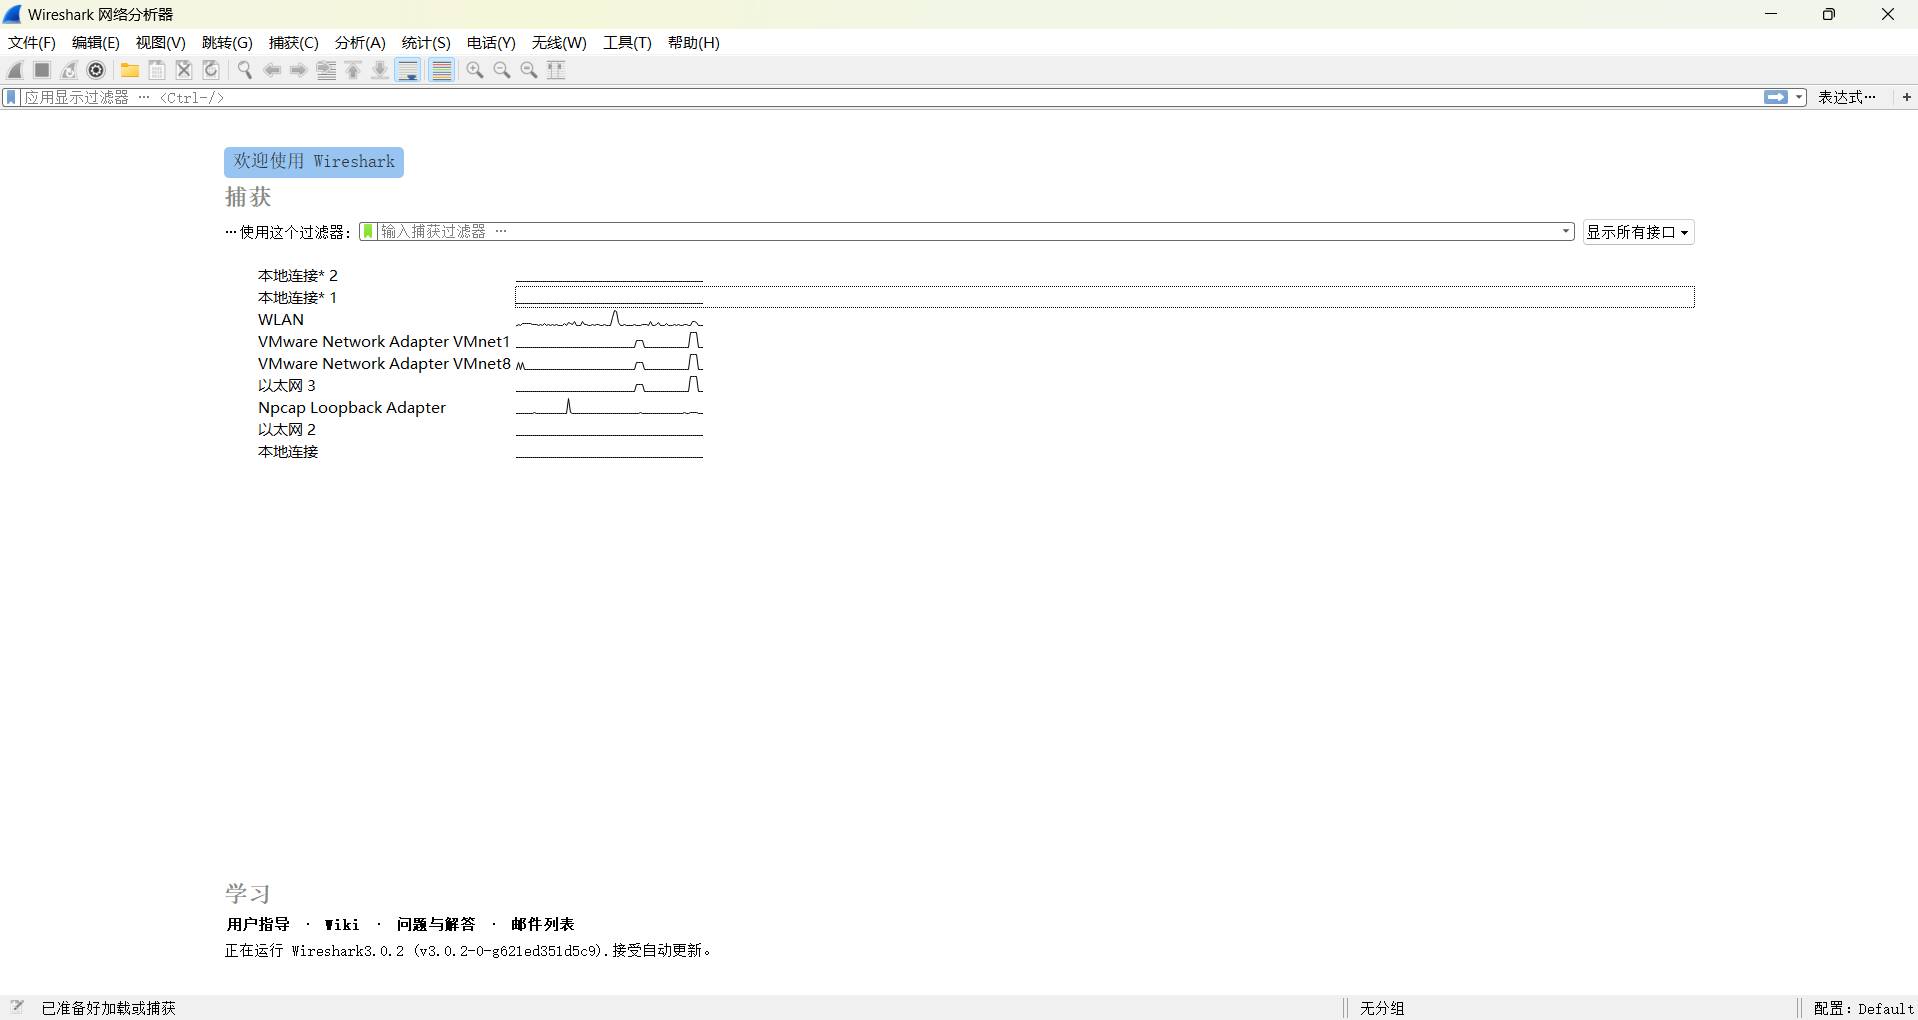Select interface 以太网 3

point(287,386)
